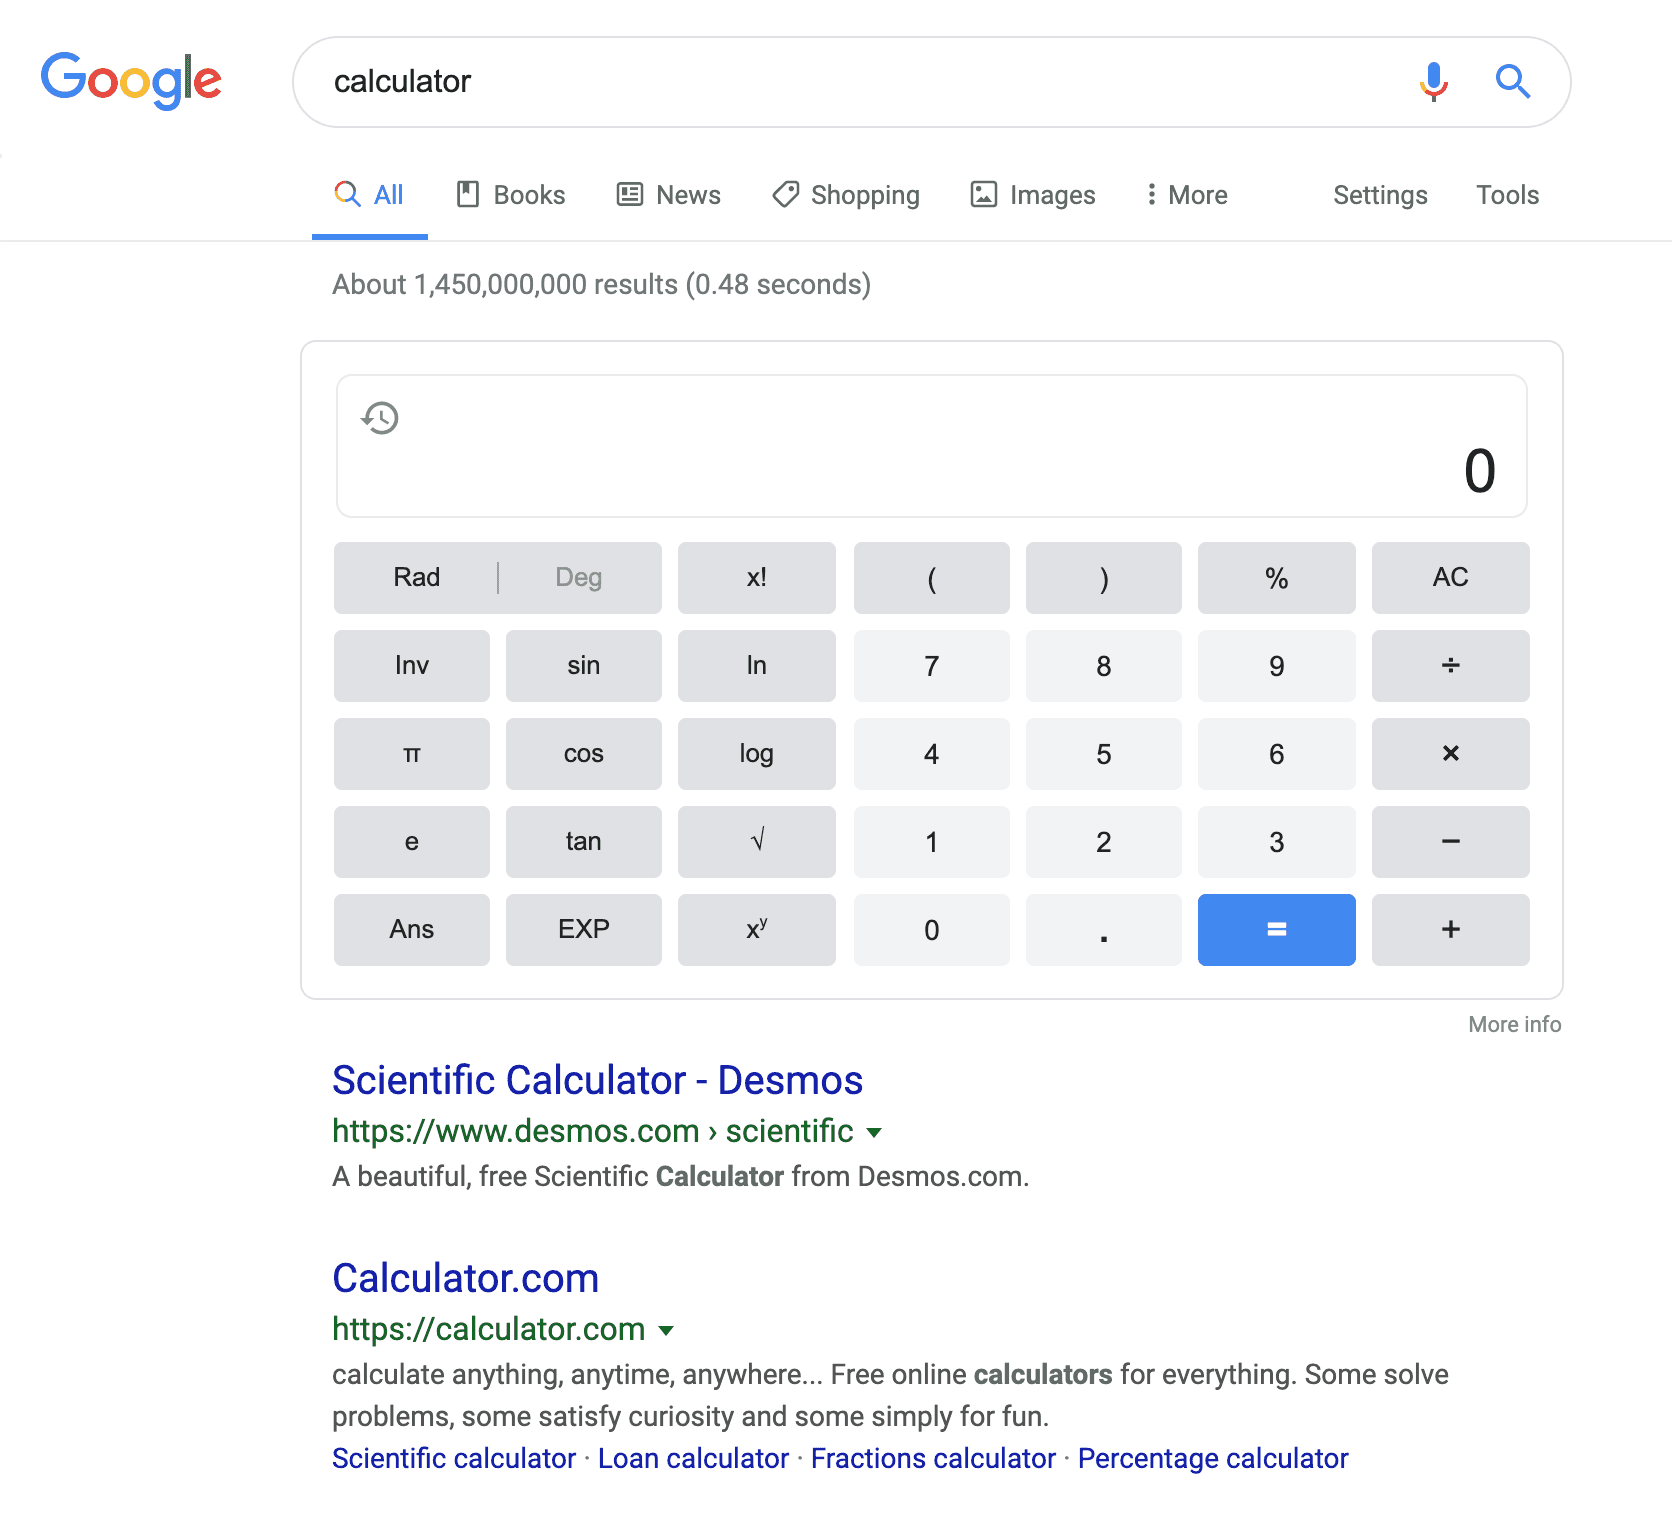Image resolution: width=1672 pixels, height=1514 pixels.
Task: Click the Google logo
Action: point(131,80)
